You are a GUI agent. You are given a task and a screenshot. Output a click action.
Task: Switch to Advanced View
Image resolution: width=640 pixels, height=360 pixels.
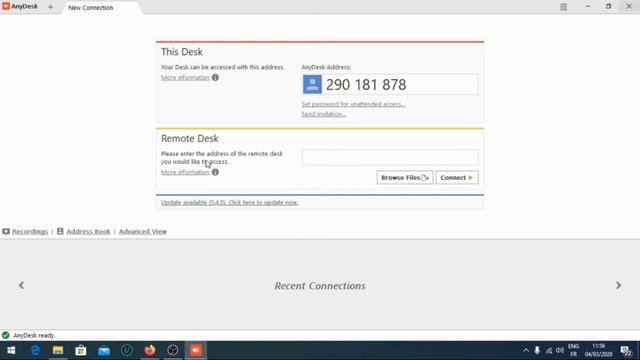tap(142, 231)
